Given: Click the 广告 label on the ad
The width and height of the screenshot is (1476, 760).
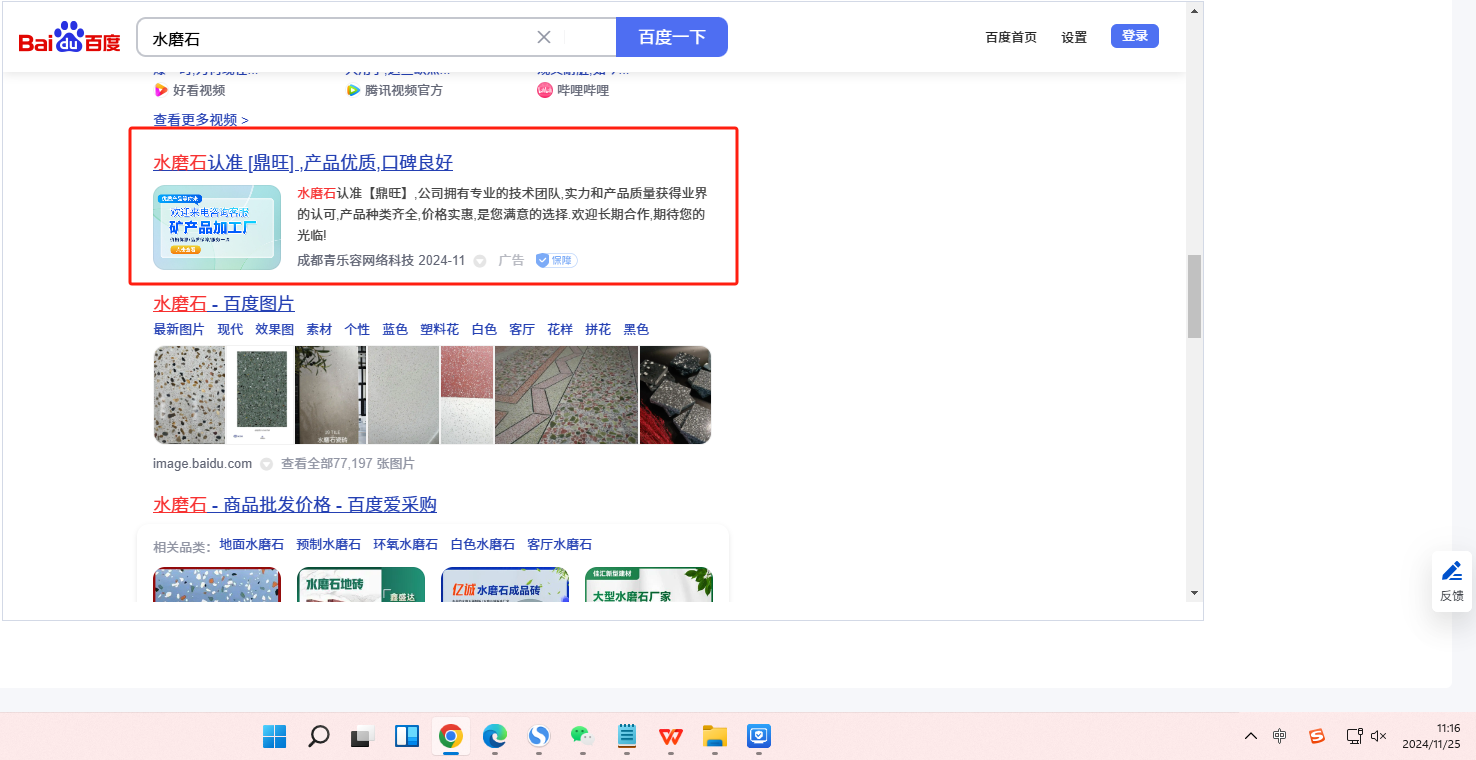Looking at the screenshot, I should click(511, 260).
